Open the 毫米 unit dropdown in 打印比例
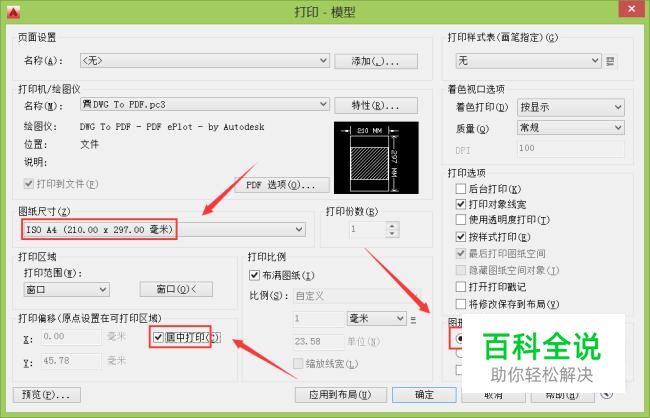Image resolution: width=650 pixels, height=418 pixels. click(376, 318)
